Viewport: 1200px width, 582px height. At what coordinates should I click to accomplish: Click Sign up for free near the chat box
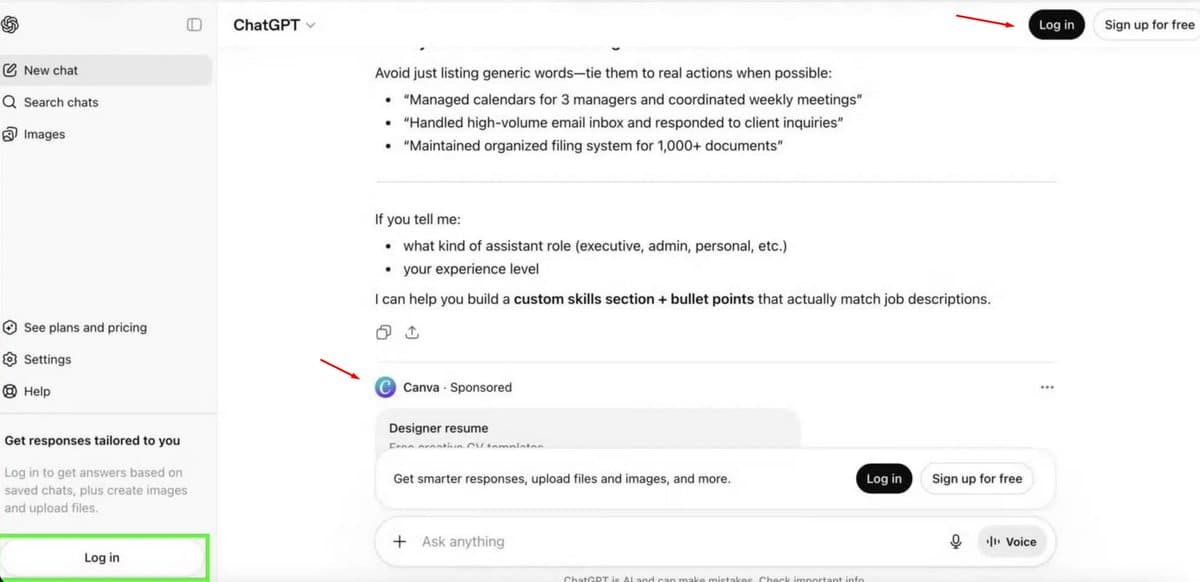pyautogui.click(x=977, y=478)
